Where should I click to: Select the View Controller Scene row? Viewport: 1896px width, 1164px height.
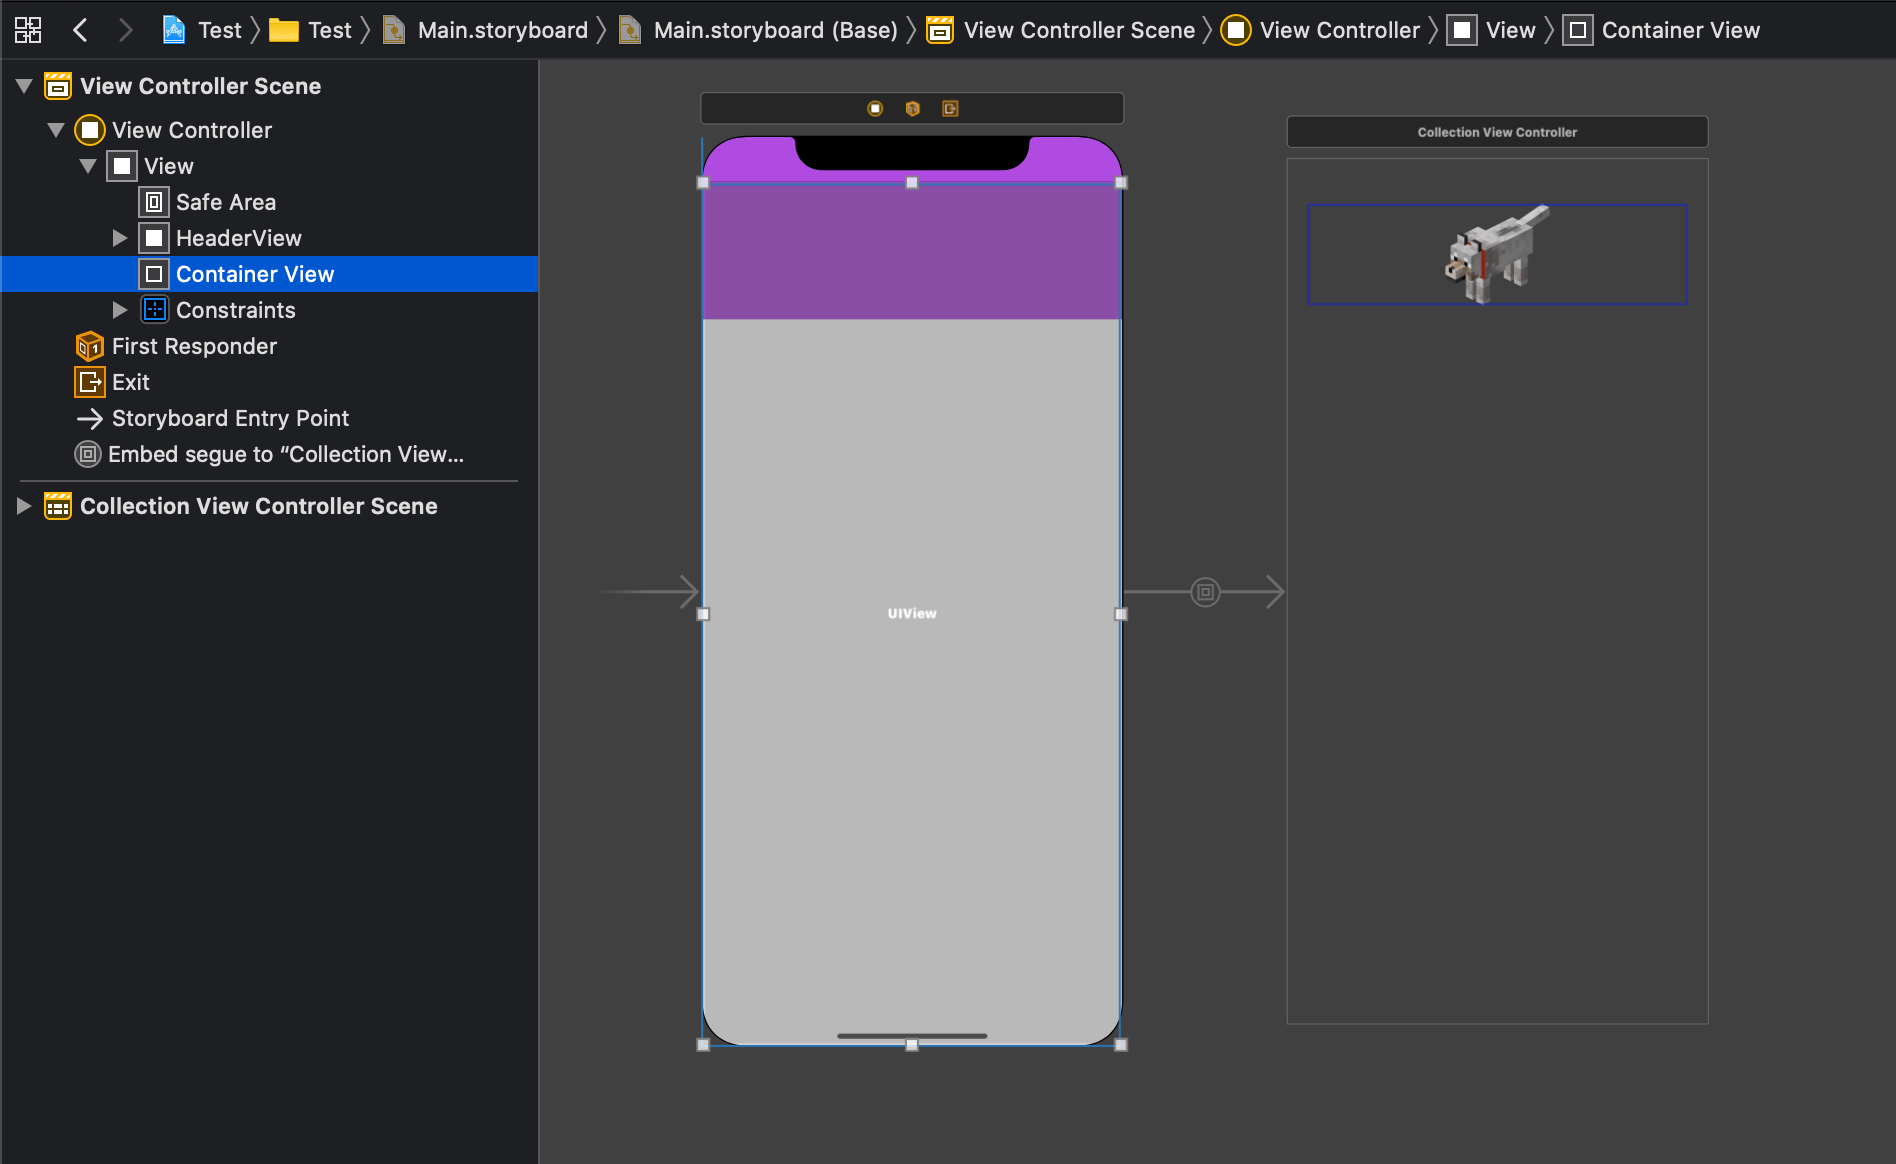(x=270, y=86)
